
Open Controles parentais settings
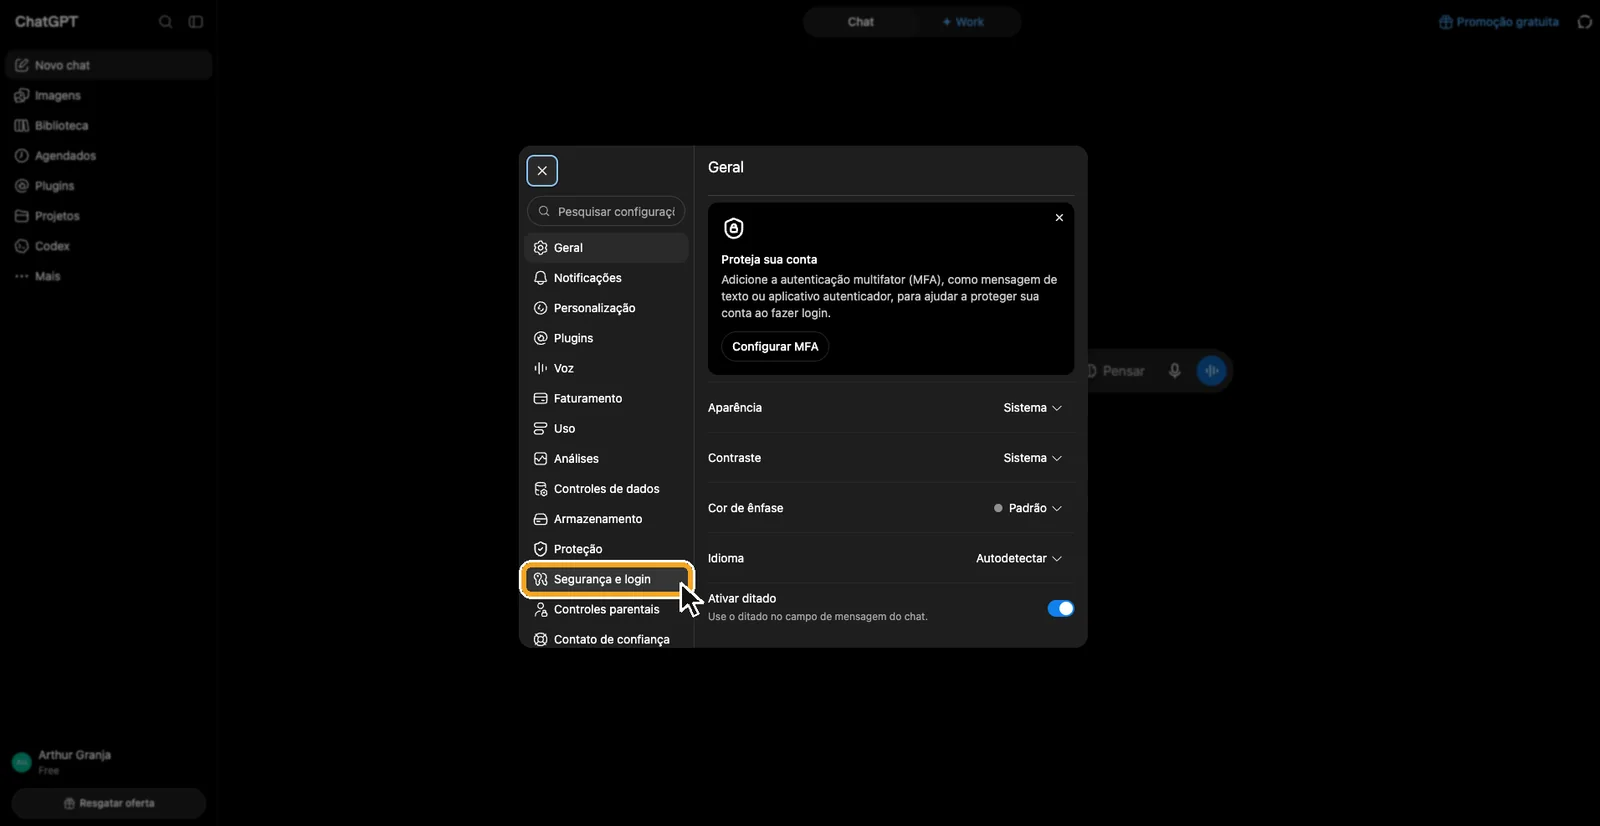606,609
